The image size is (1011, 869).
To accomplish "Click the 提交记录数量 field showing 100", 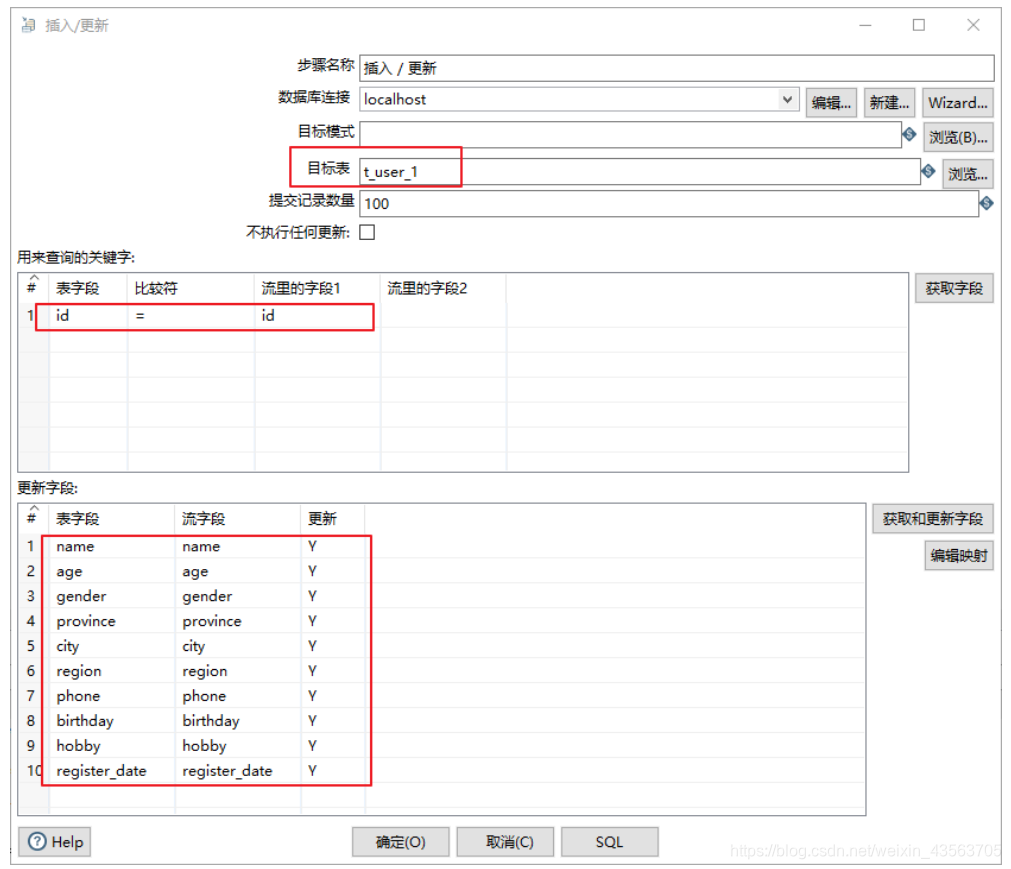I will coord(669,204).
